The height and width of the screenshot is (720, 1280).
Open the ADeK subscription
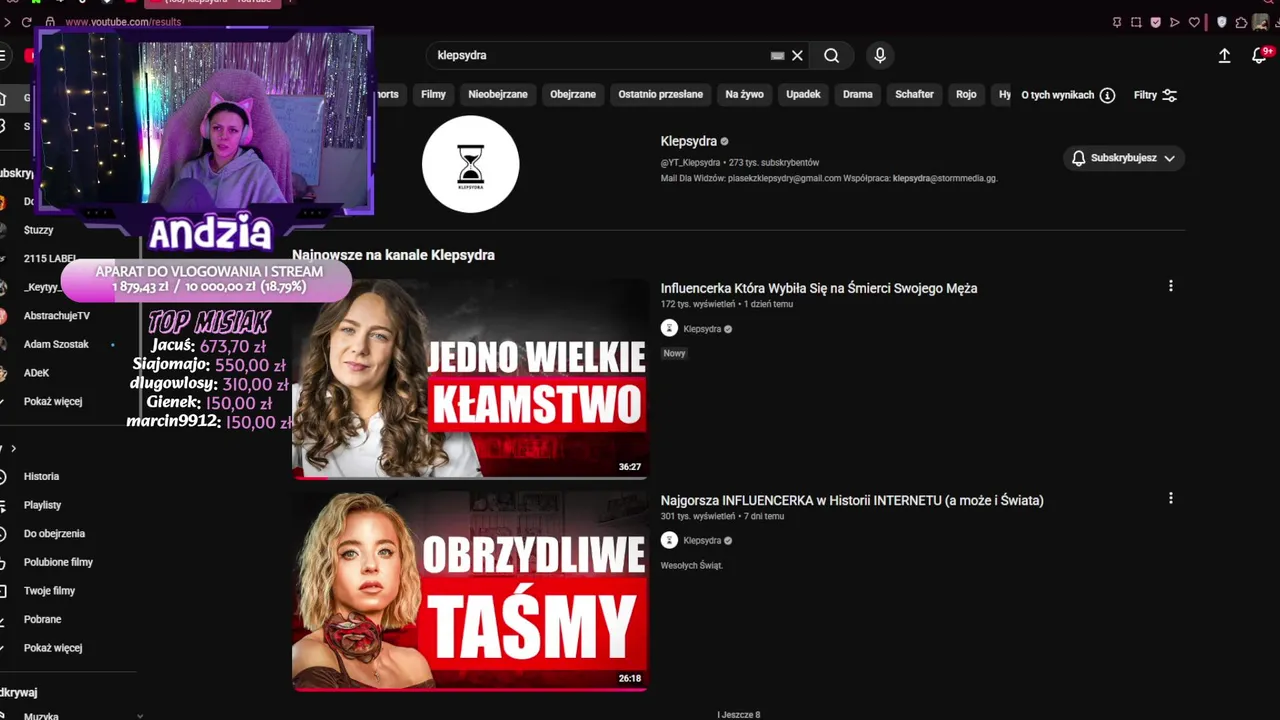point(36,373)
